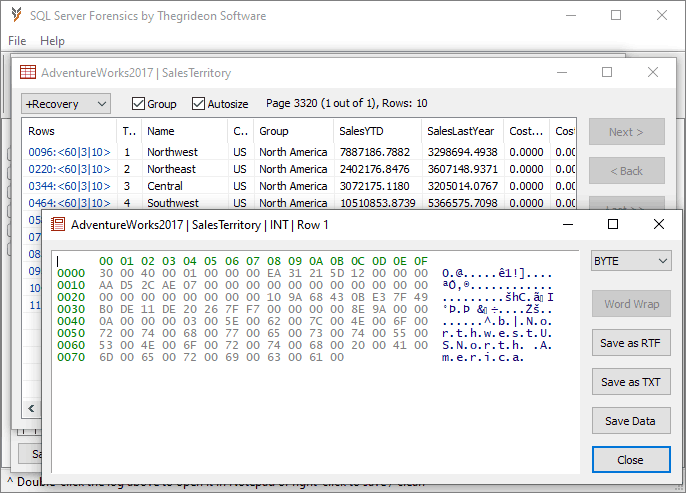Click the Save Data button
The image size is (686, 493).
631,421
